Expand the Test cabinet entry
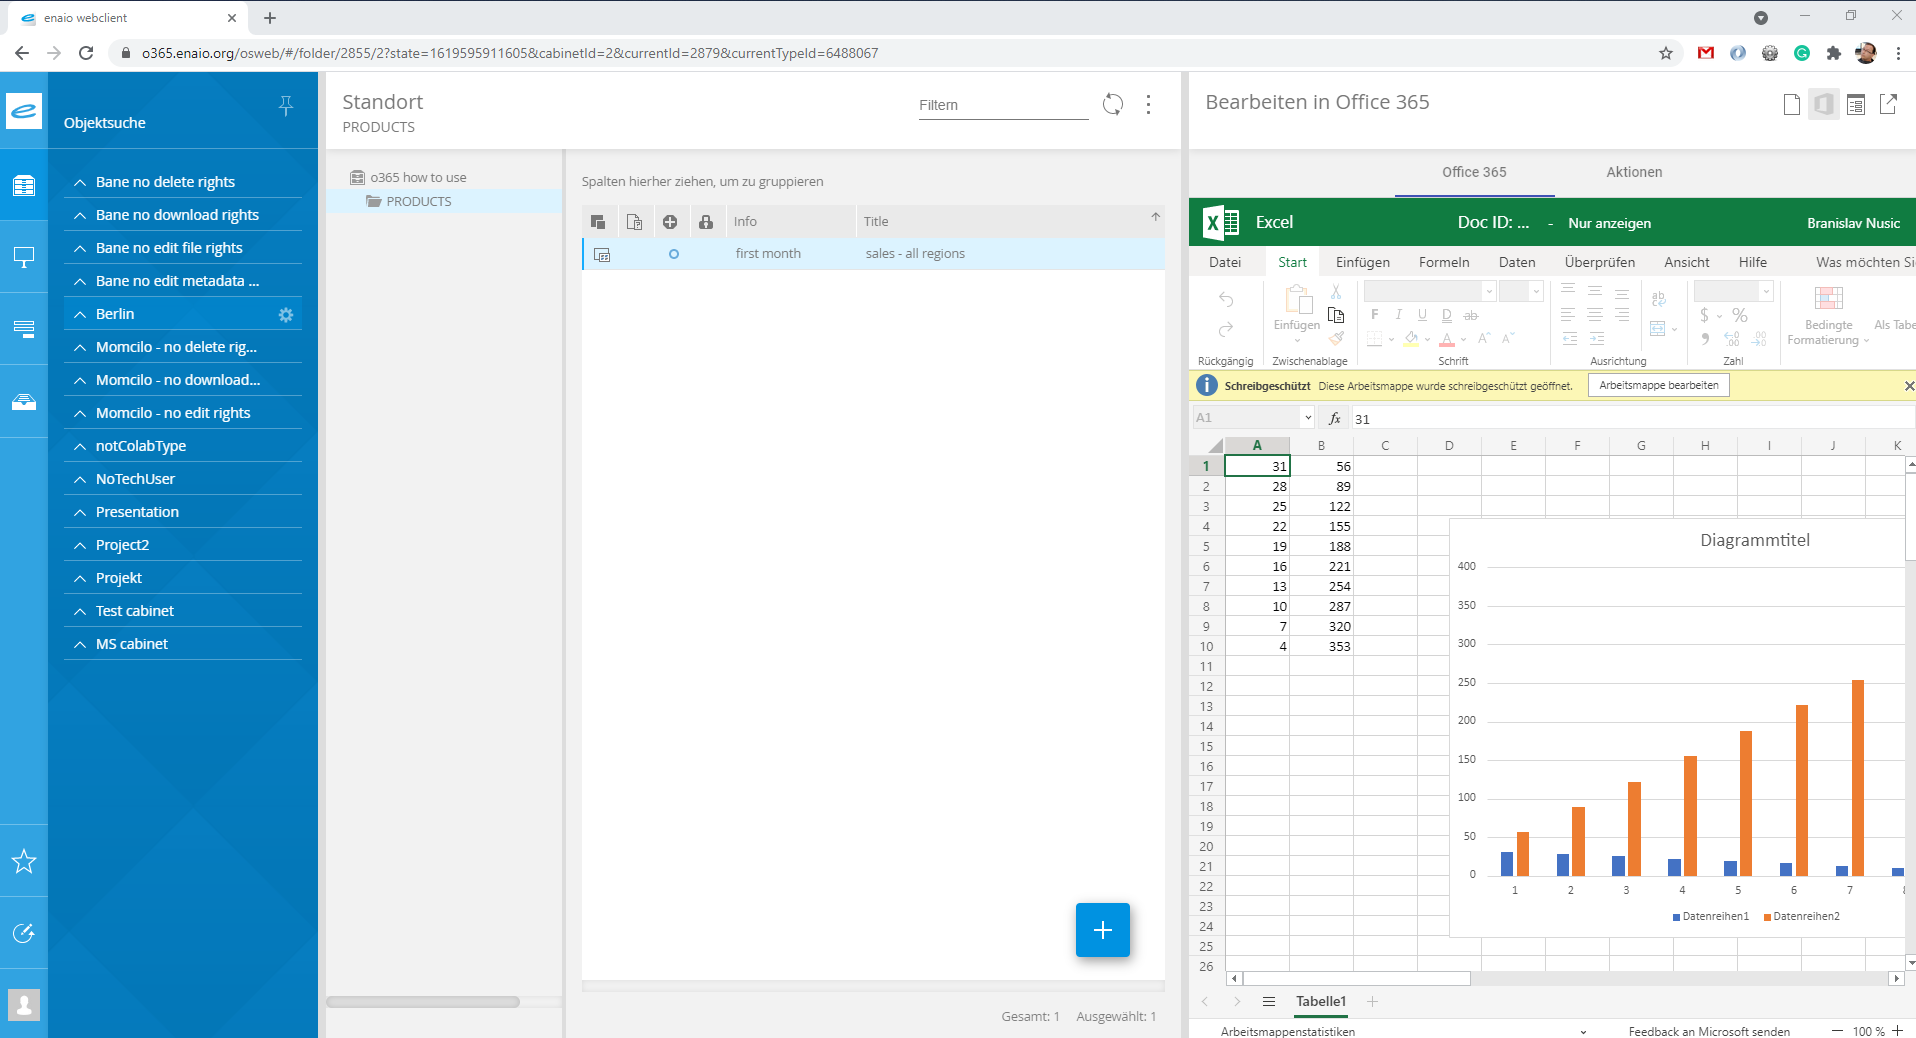The image size is (1916, 1038). click(x=80, y=612)
